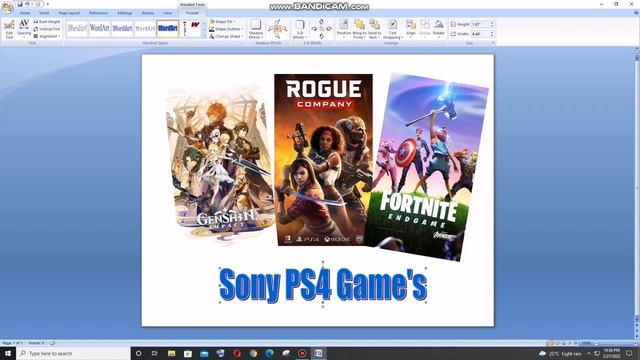Click Bring to Front

[x=359, y=29]
